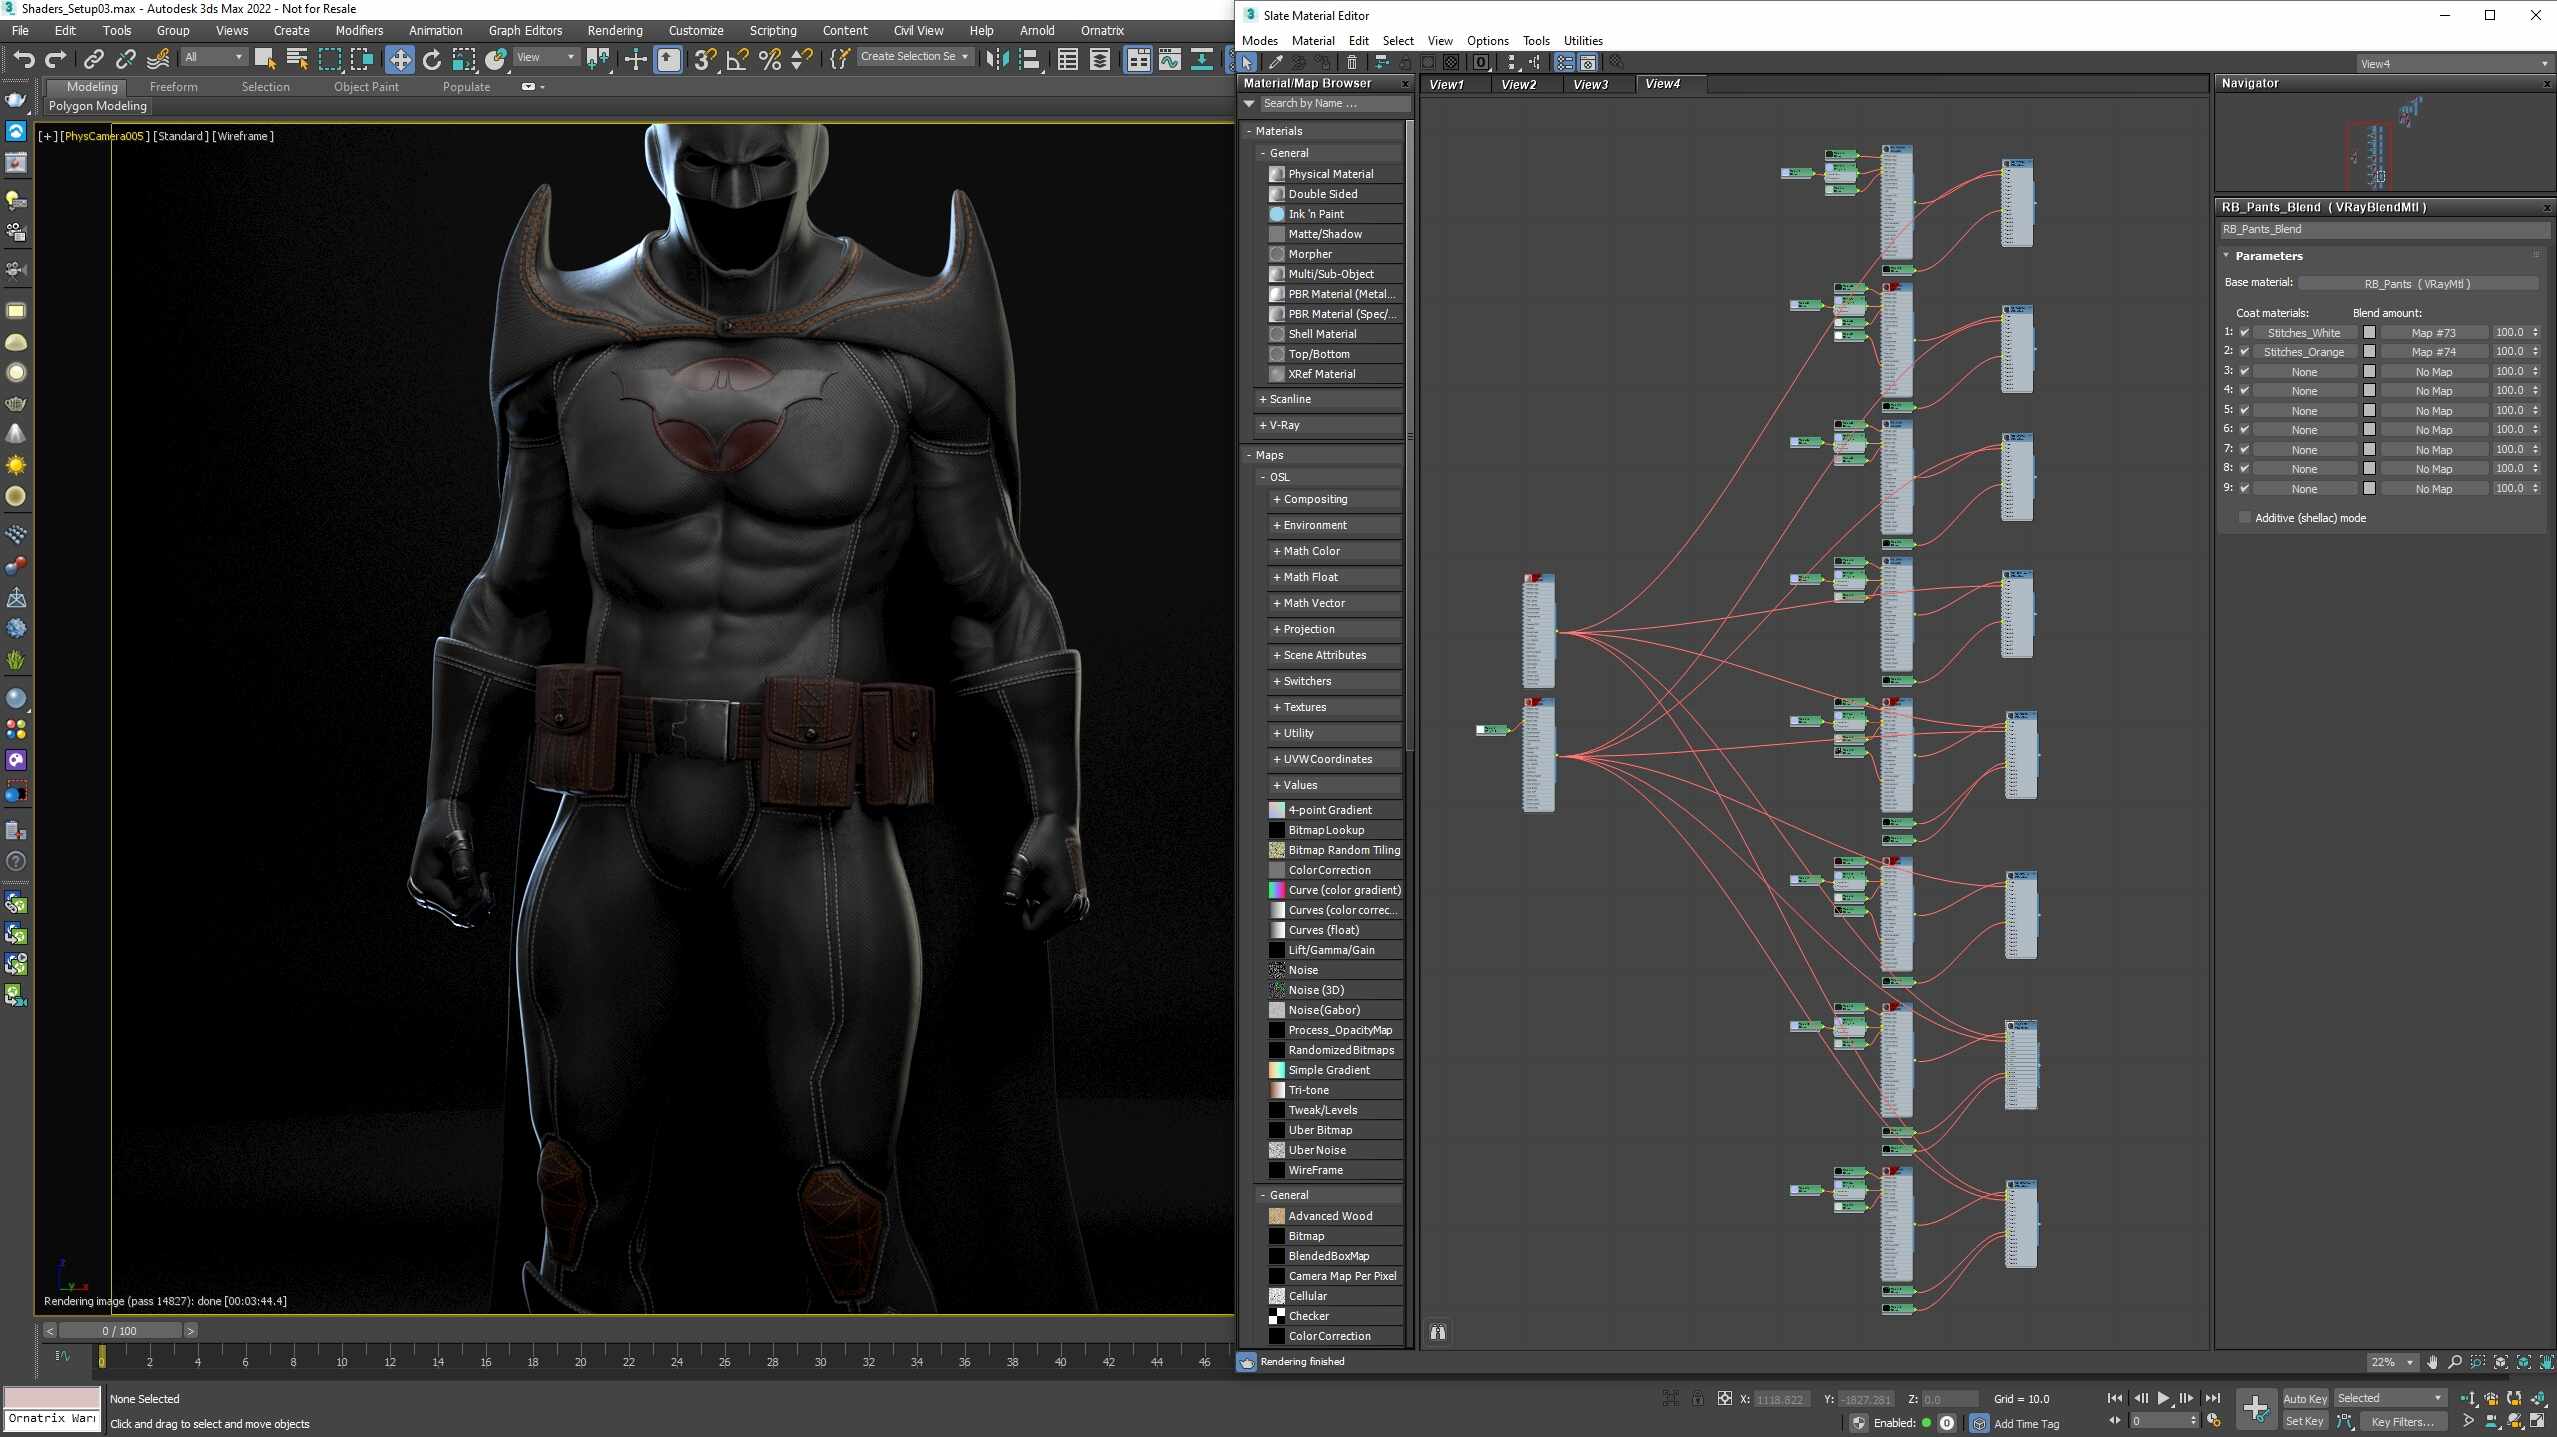Image resolution: width=2557 pixels, height=1437 pixels.
Task: Click time slider 0 / 100 handle
Action: (x=119, y=1331)
